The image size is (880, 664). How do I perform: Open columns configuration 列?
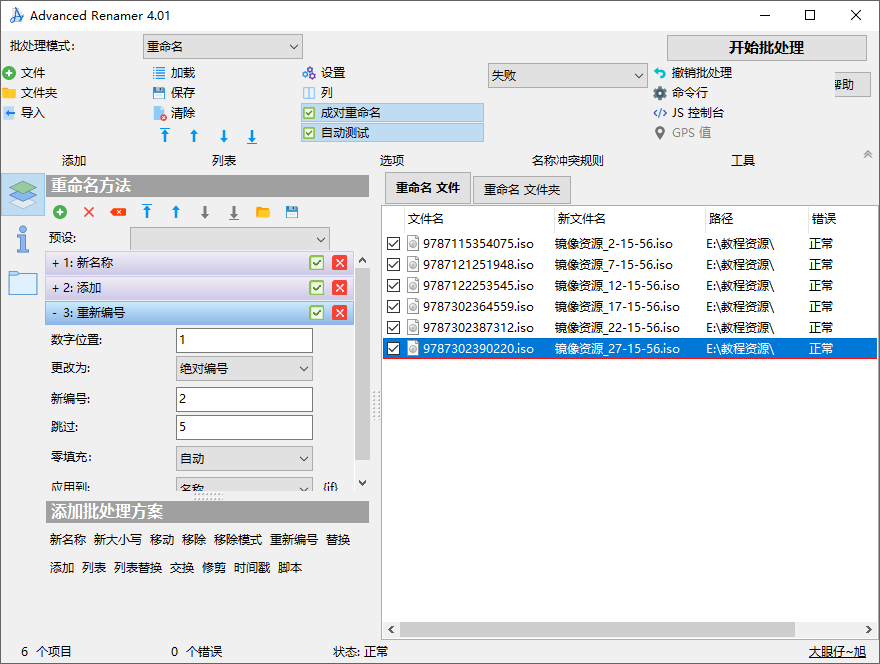pos(309,93)
